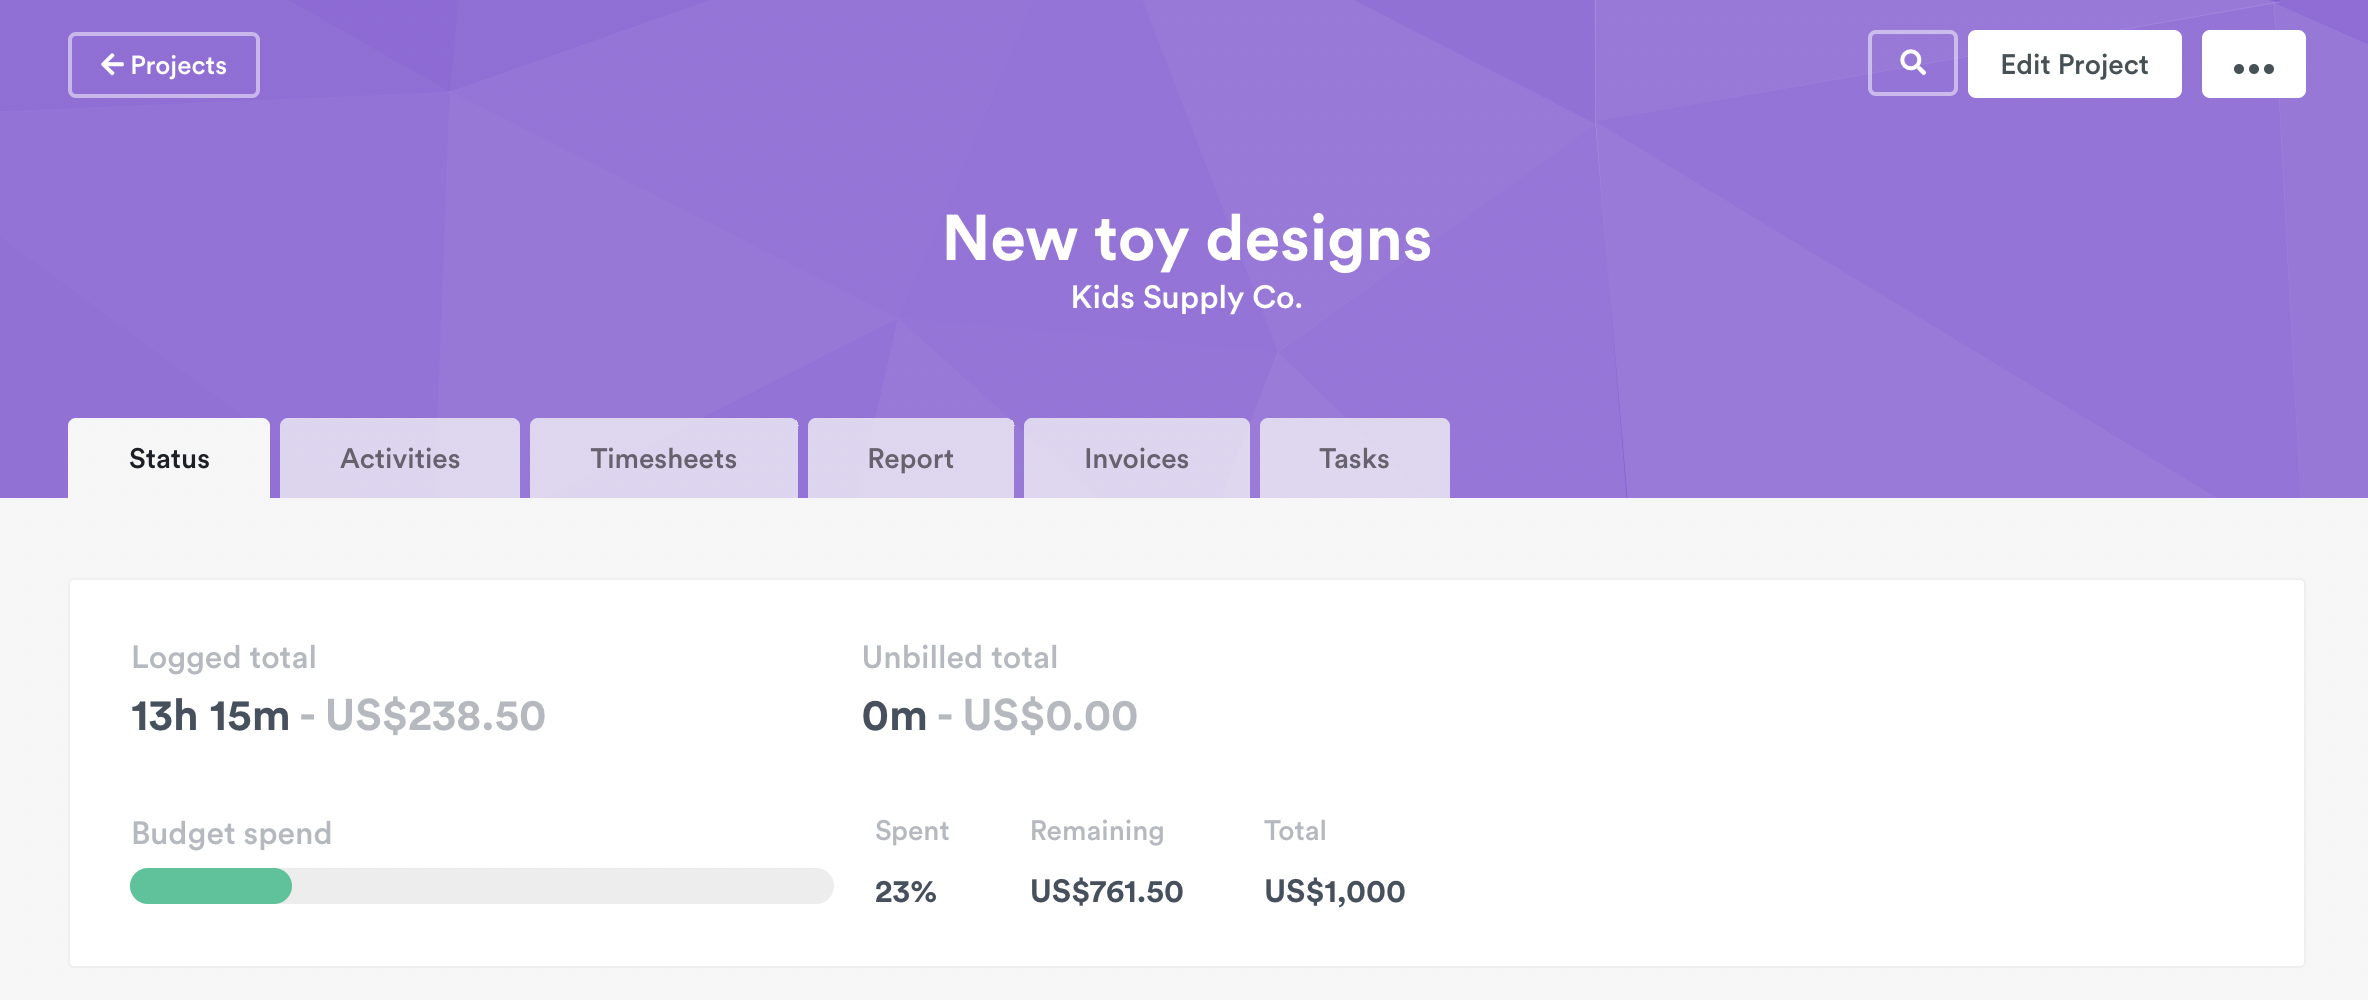Click the 23% spent figure
The width and height of the screenshot is (2368, 1000).
[905, 891]
